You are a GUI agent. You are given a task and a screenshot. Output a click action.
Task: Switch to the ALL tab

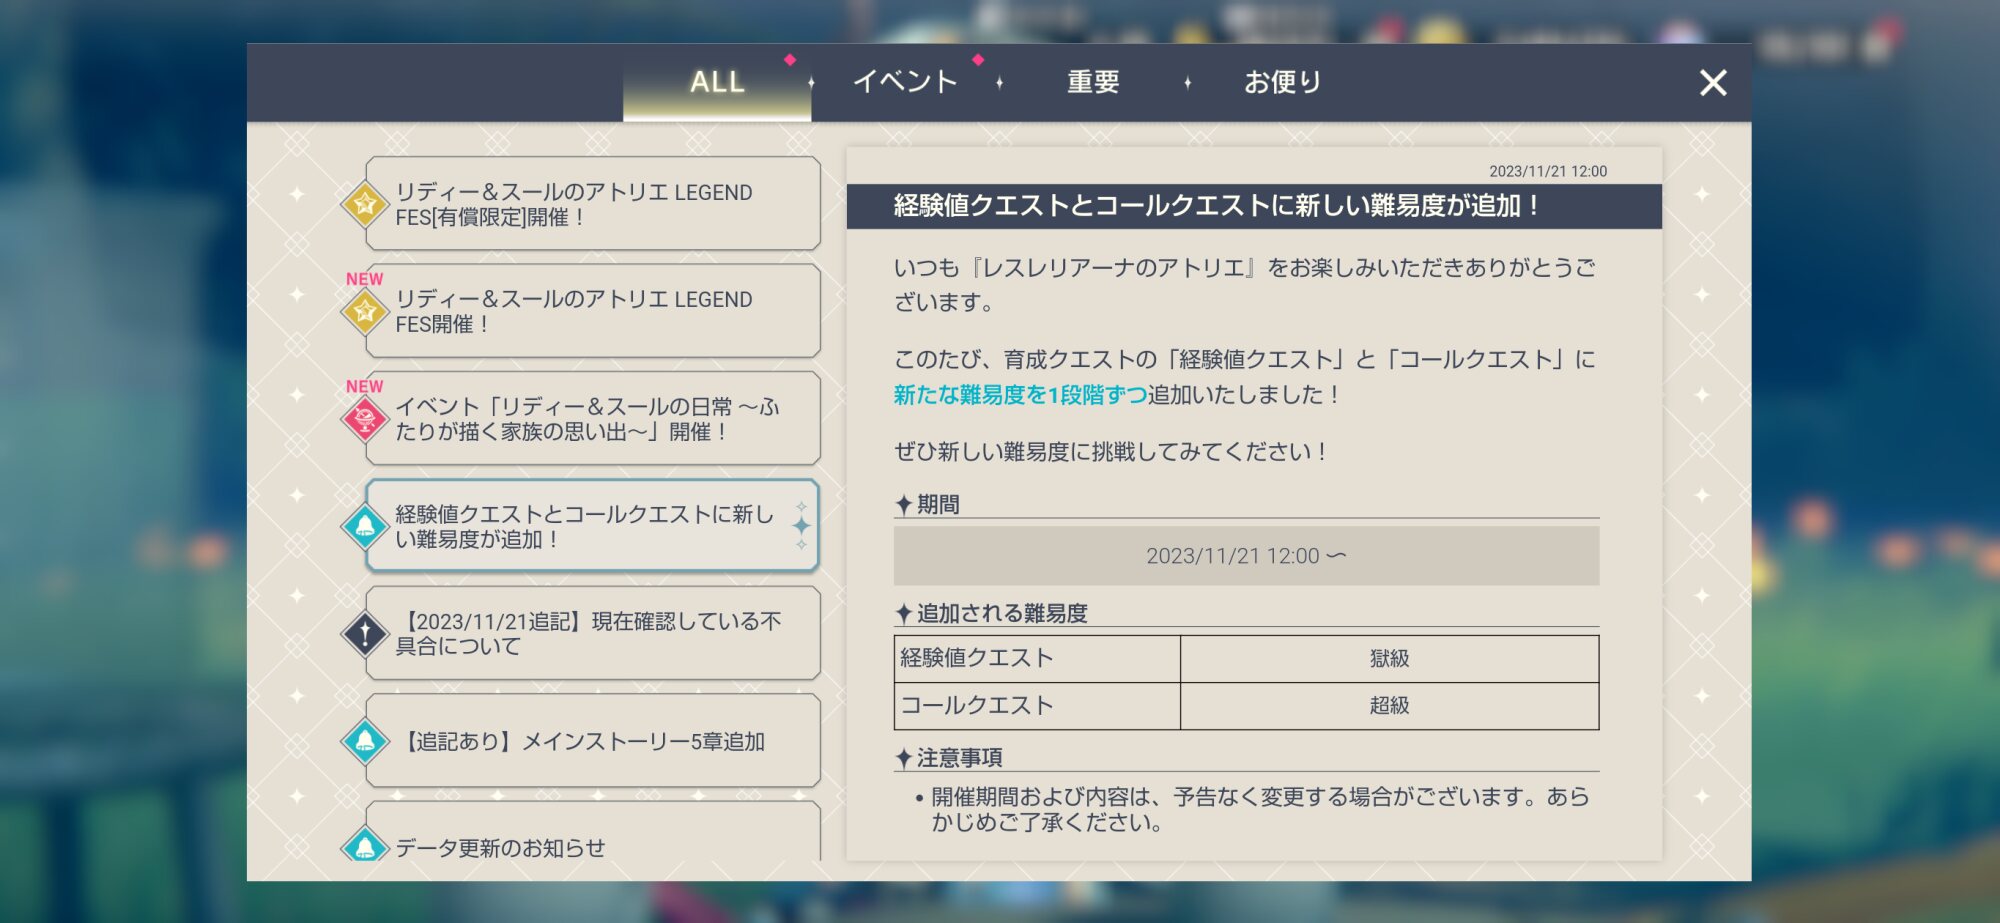click(717, 82)
